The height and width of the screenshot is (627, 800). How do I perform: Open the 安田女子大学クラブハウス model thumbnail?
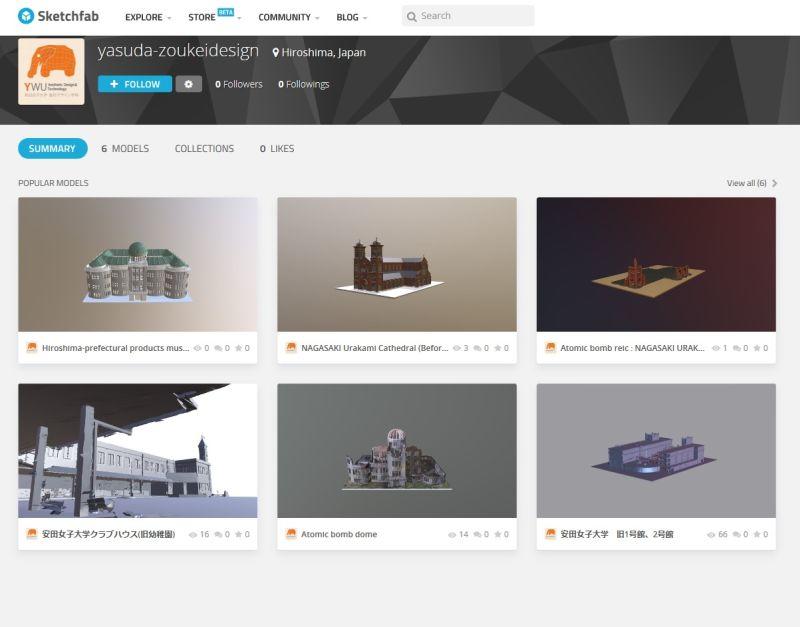tap(138, 451)
